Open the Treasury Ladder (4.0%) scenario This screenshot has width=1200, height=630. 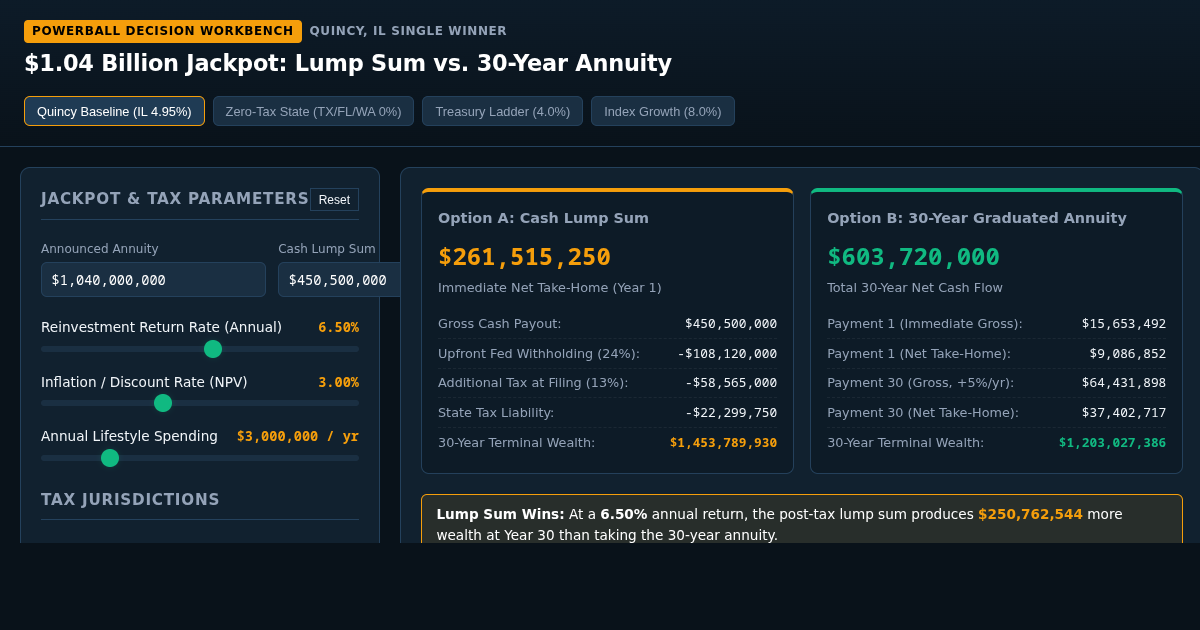[502, 111]
